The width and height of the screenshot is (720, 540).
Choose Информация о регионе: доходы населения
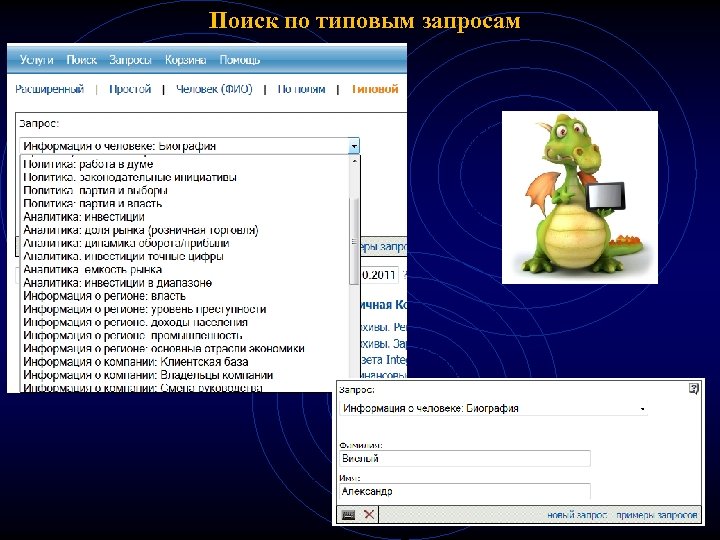pyautogui.click(x=135, y=322)
